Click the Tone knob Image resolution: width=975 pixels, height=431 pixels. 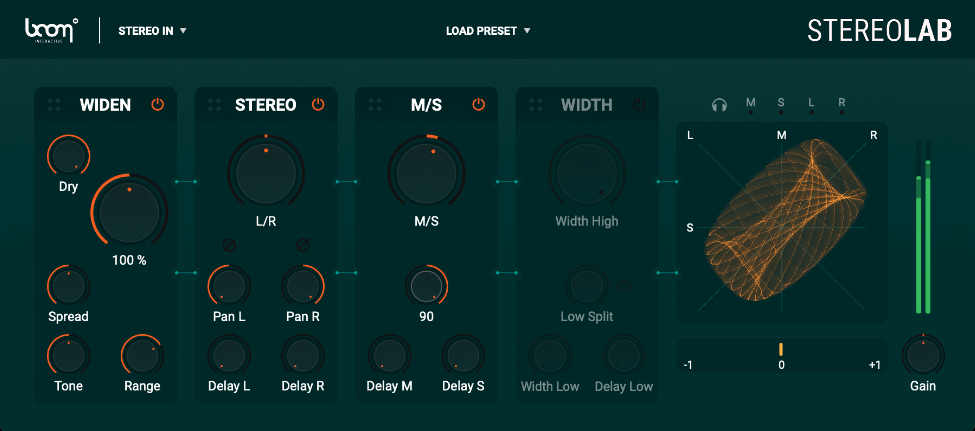pyautogui.click(x=68, y=356)
